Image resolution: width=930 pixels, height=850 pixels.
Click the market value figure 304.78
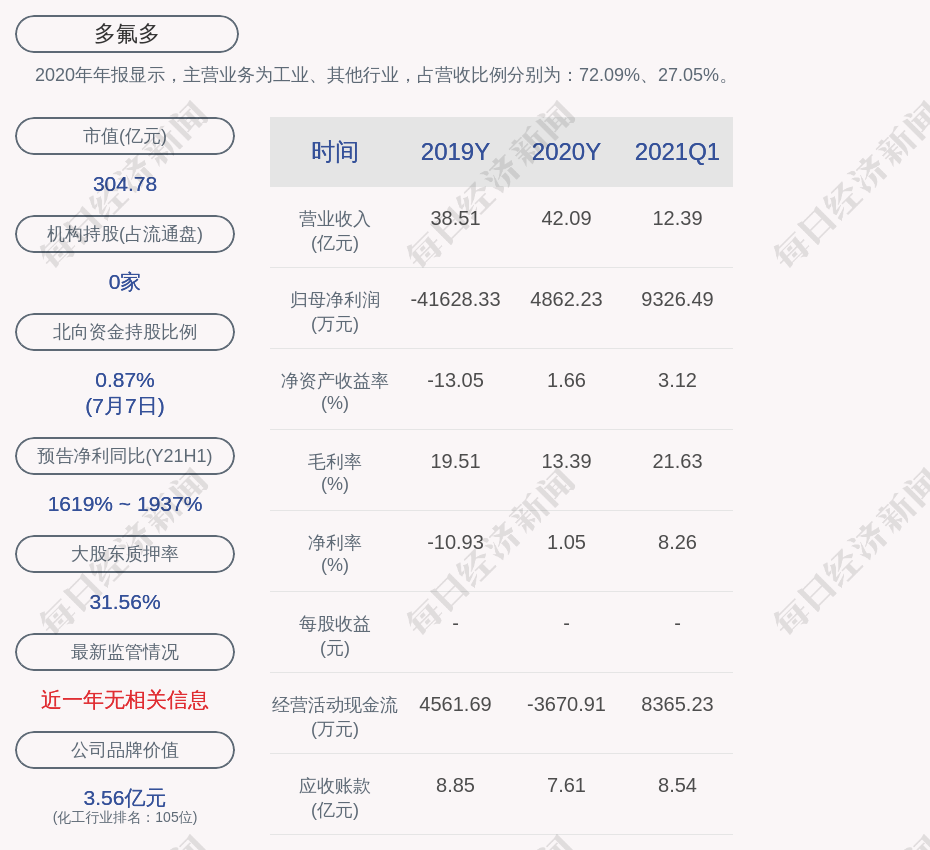click(x=125, y=184)
